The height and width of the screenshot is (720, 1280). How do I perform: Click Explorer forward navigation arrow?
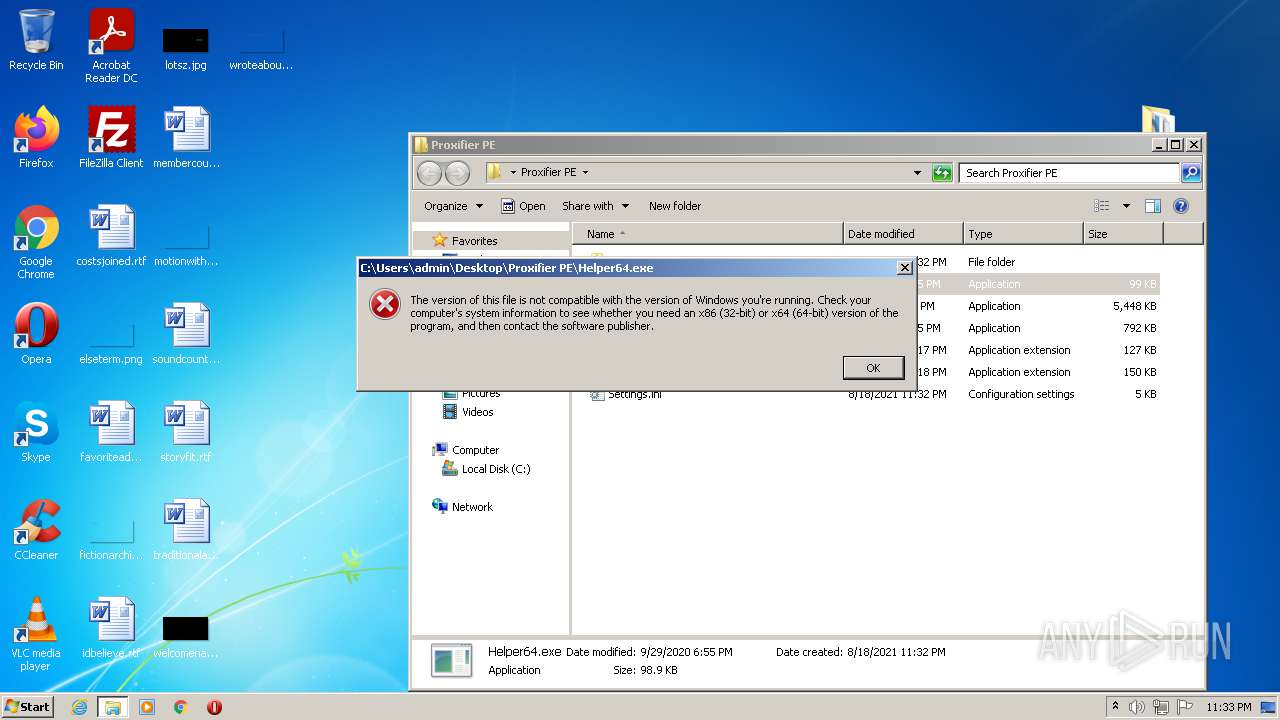point(457,173)
